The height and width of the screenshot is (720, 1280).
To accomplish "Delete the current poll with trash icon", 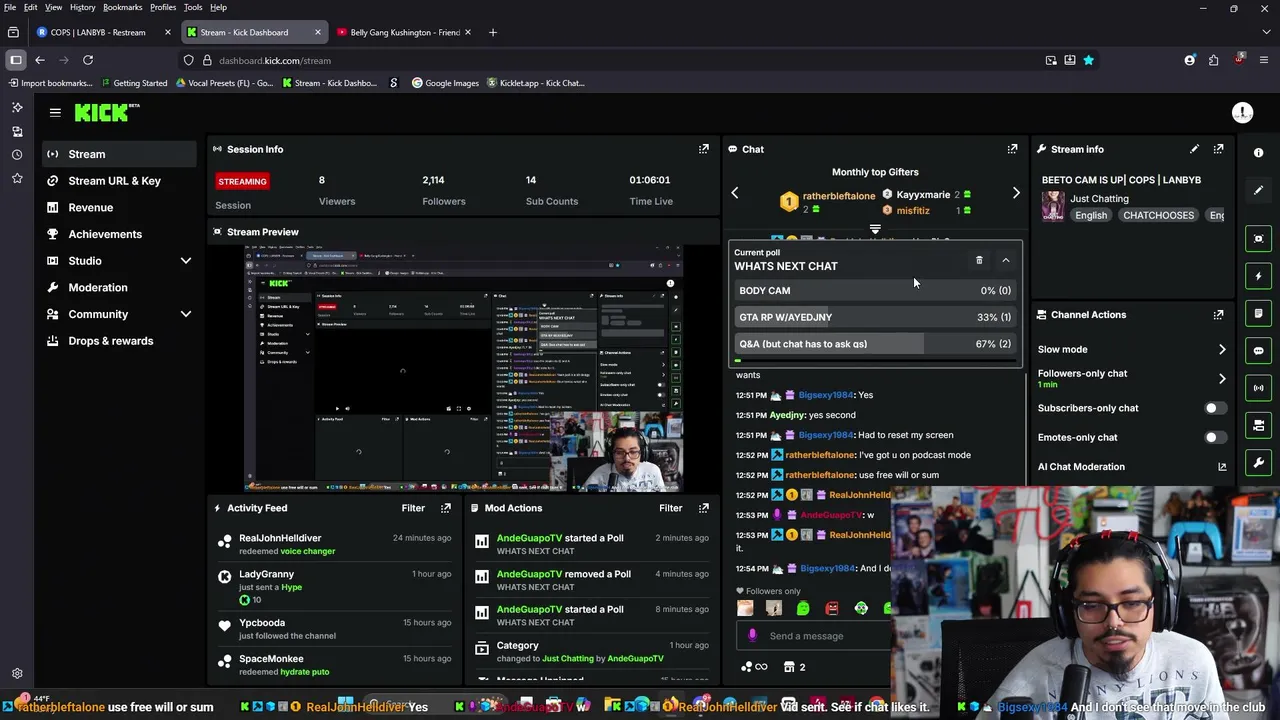I will (979, 260).
